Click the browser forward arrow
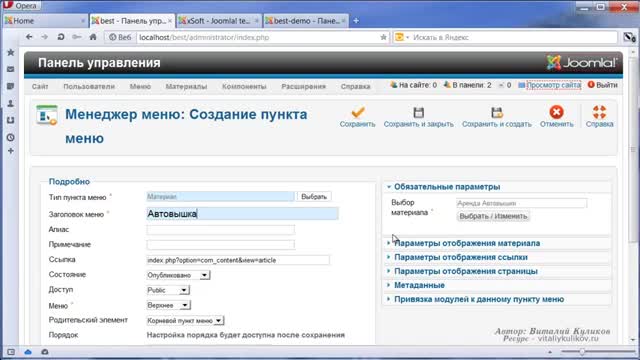 pos(44,37)
